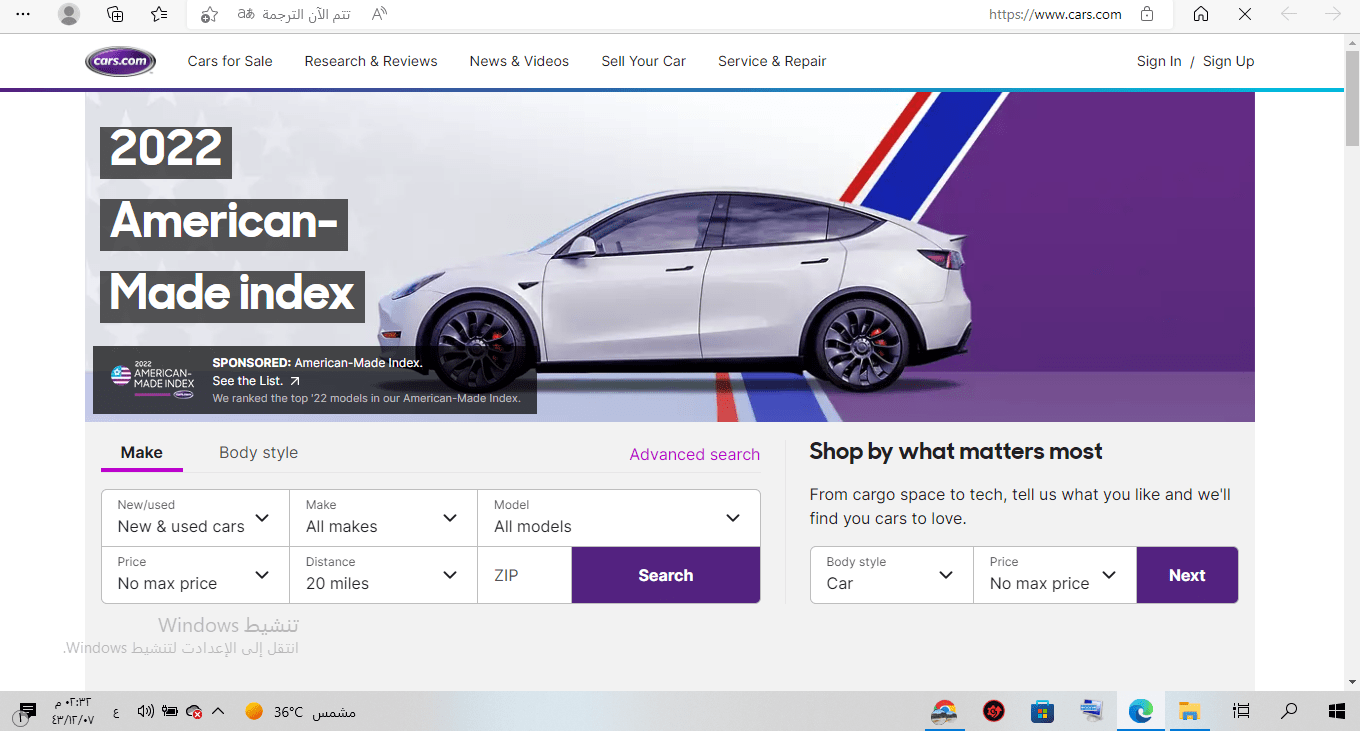The image size is (1360, 731).
Task: Open the Distance dropdown set to 20 miles
Action: click(383, 575)
